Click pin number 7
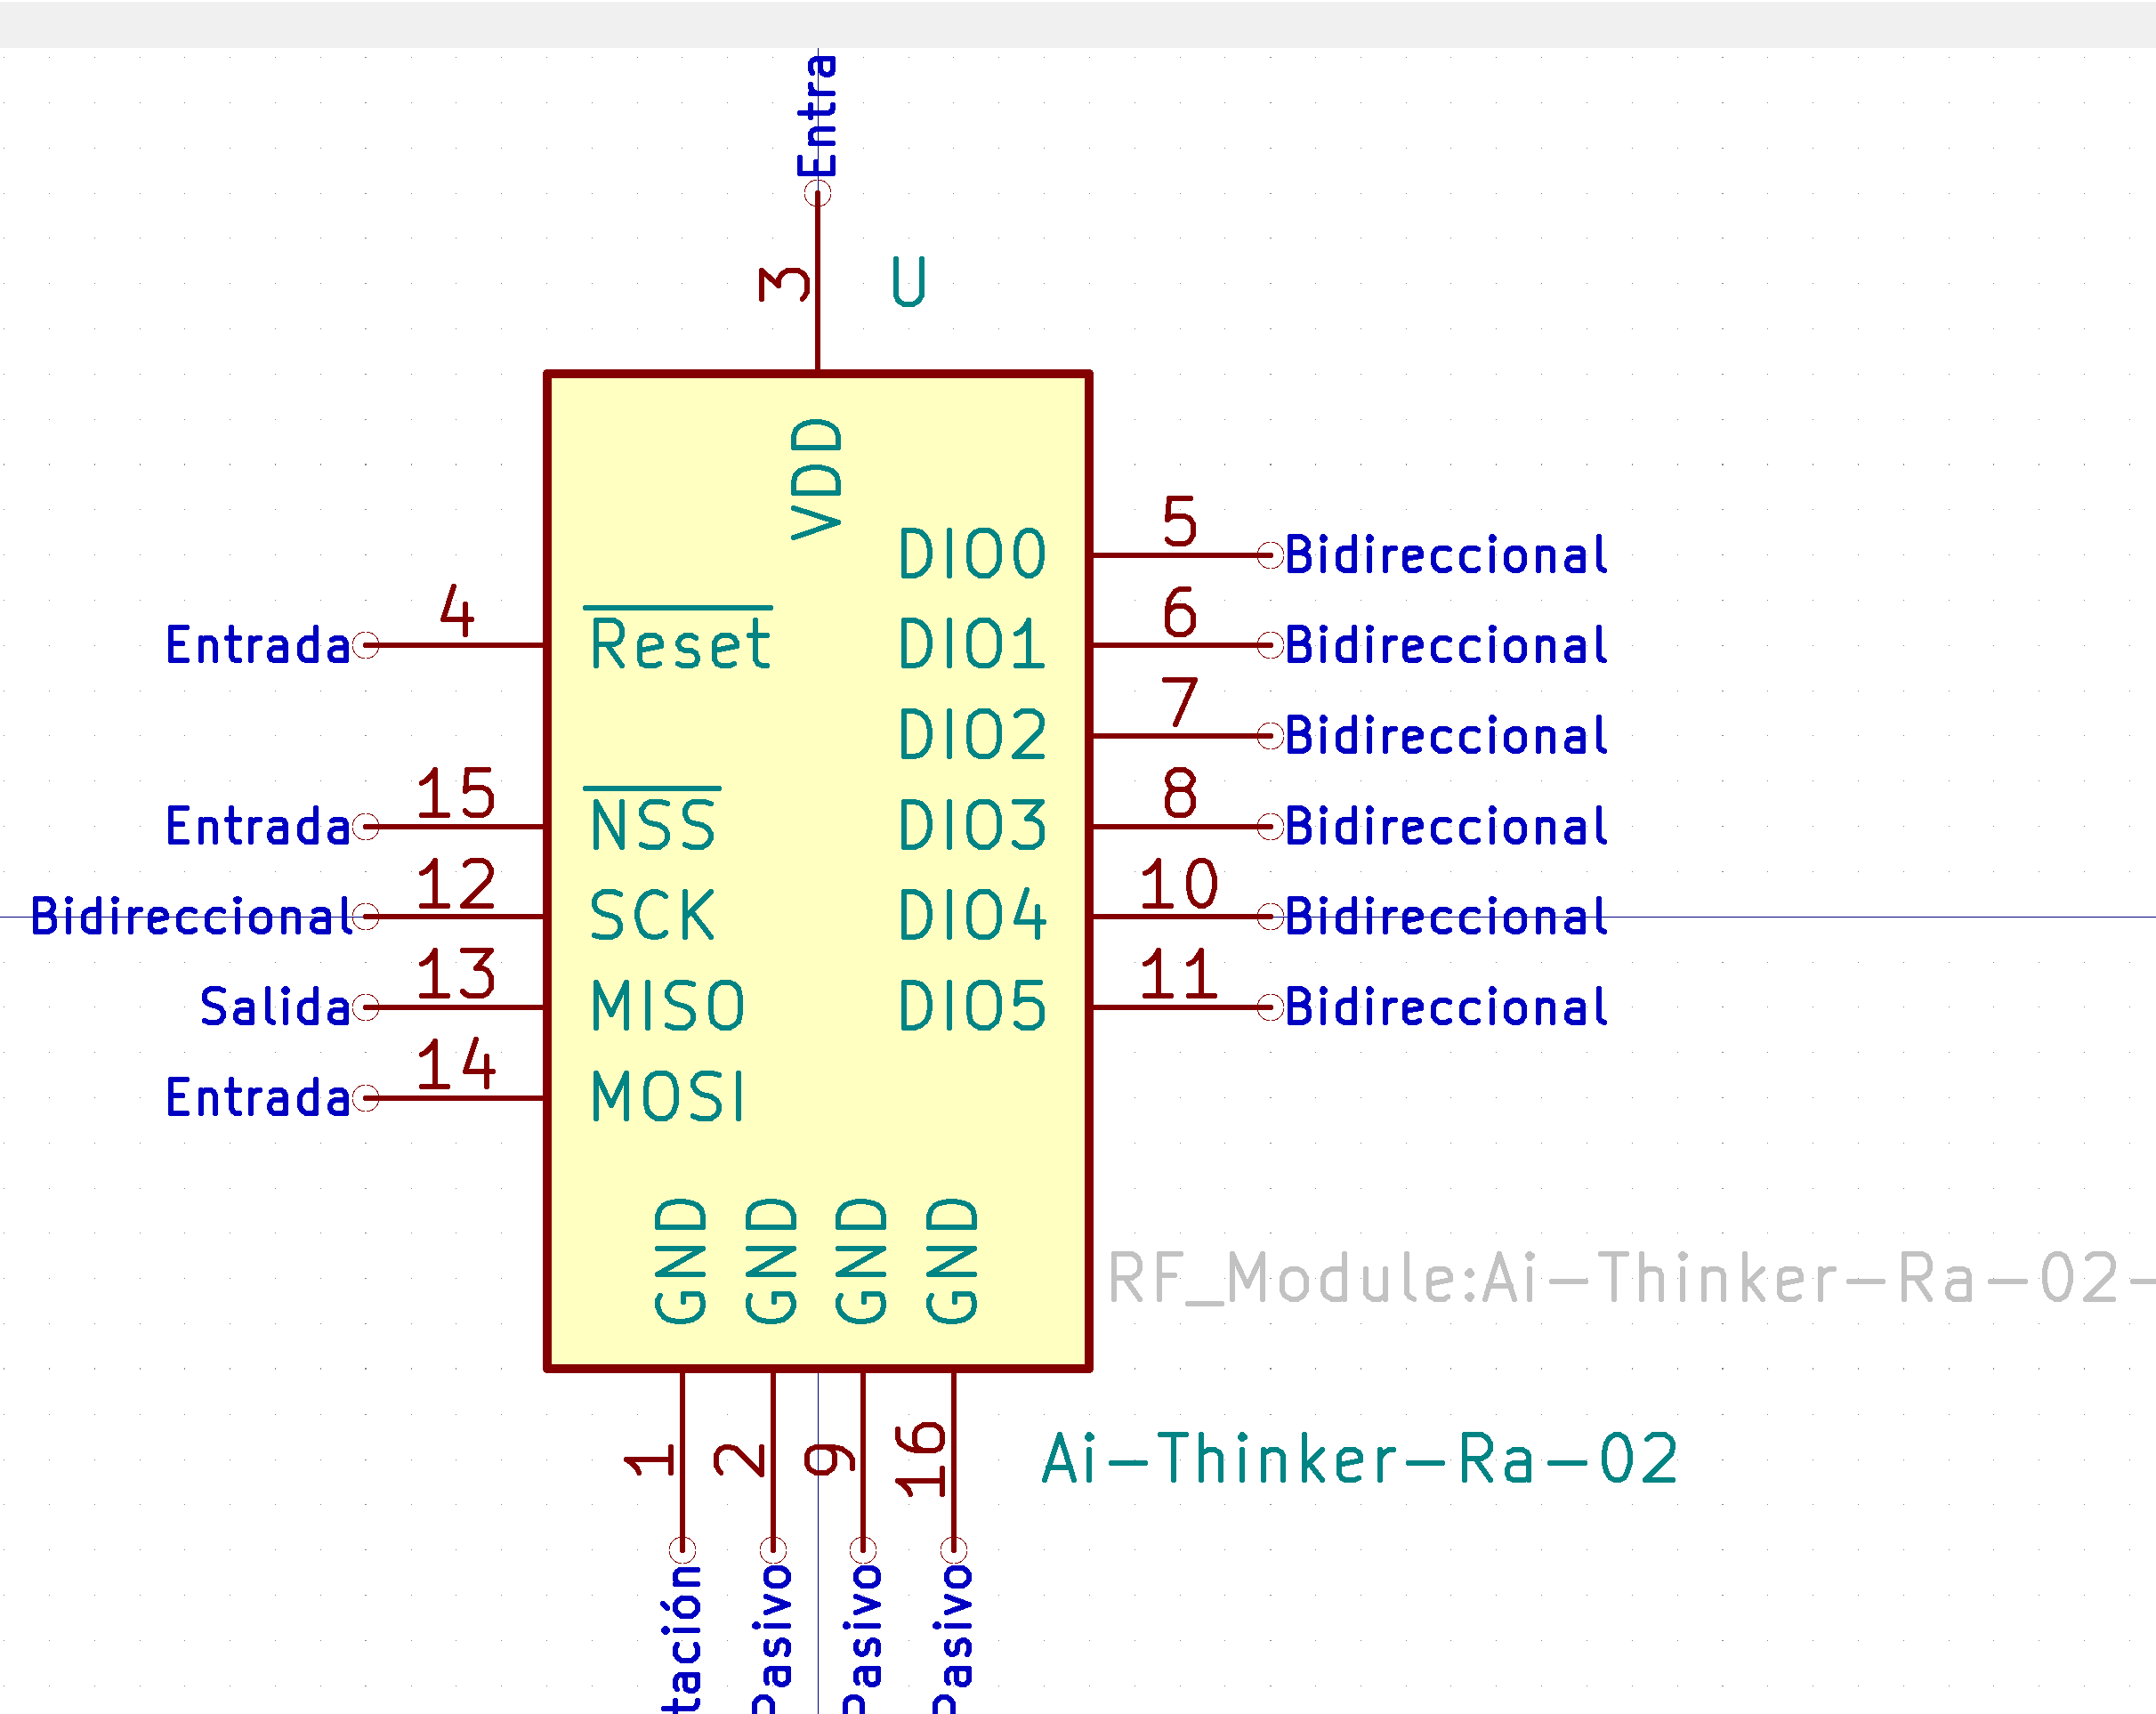This screenshot has width=2156, height=1714. [1180, 703]
